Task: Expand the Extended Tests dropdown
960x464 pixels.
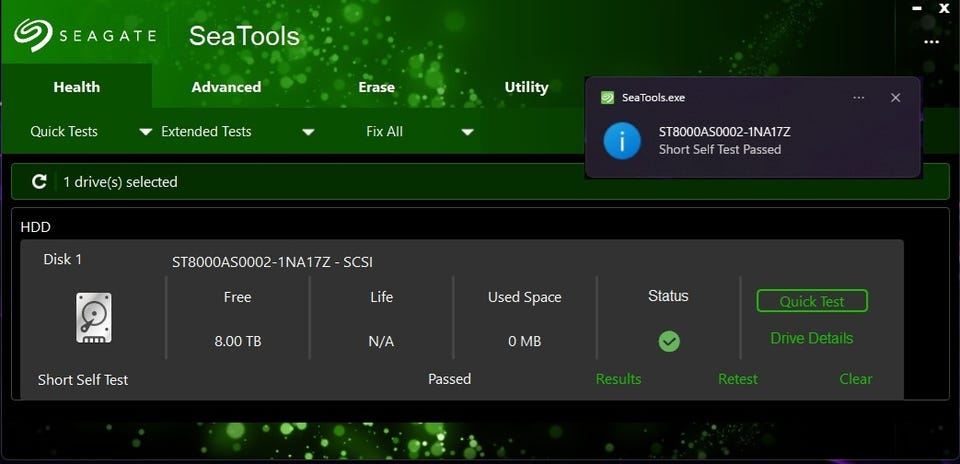Action: tap(308, 132)
